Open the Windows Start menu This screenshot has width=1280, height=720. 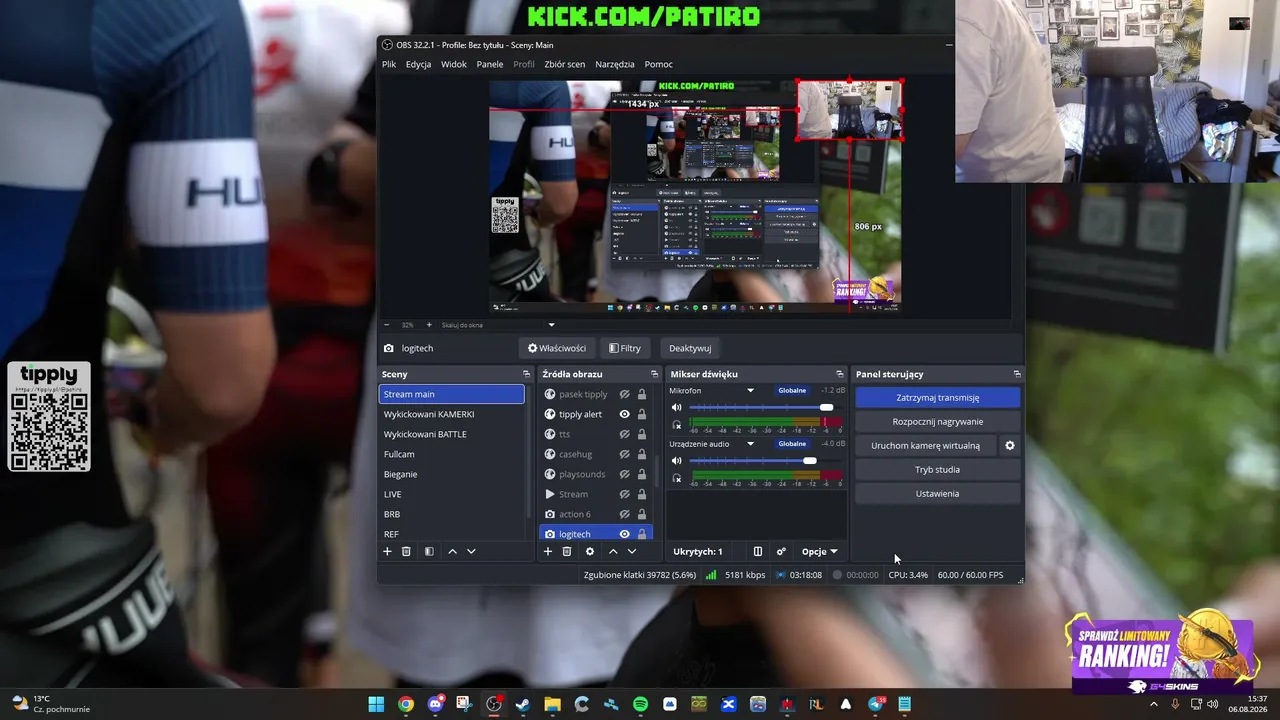(x=376, y=704)
